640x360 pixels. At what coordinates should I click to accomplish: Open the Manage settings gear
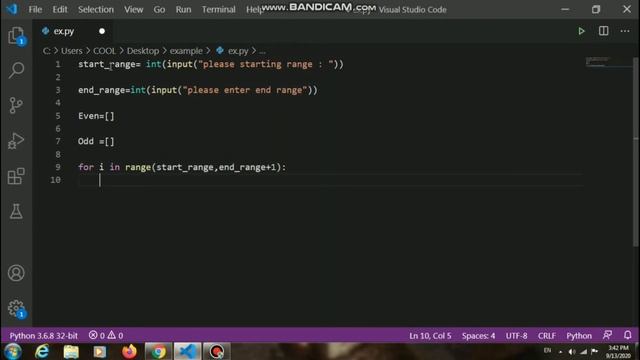(x=16, y=309)
